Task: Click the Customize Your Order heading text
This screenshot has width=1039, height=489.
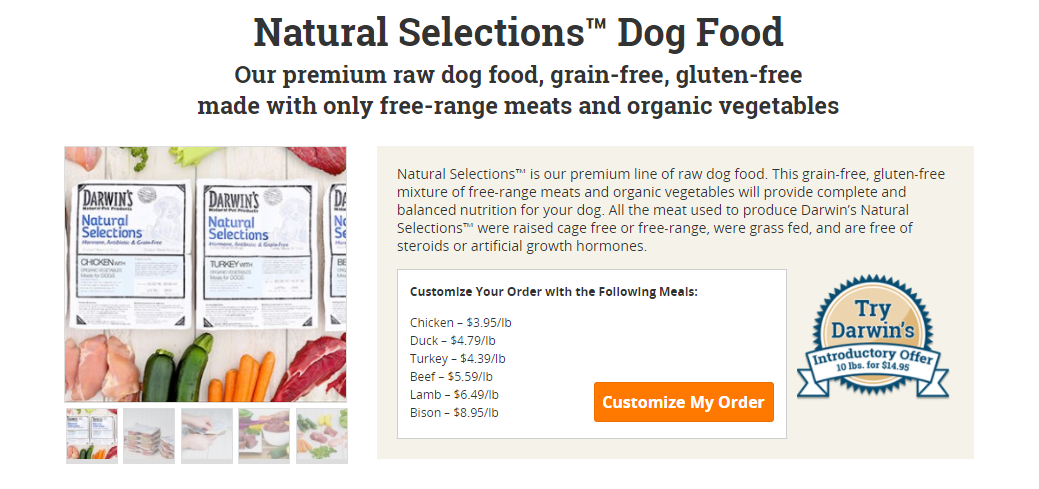Action: click(554, 292)
